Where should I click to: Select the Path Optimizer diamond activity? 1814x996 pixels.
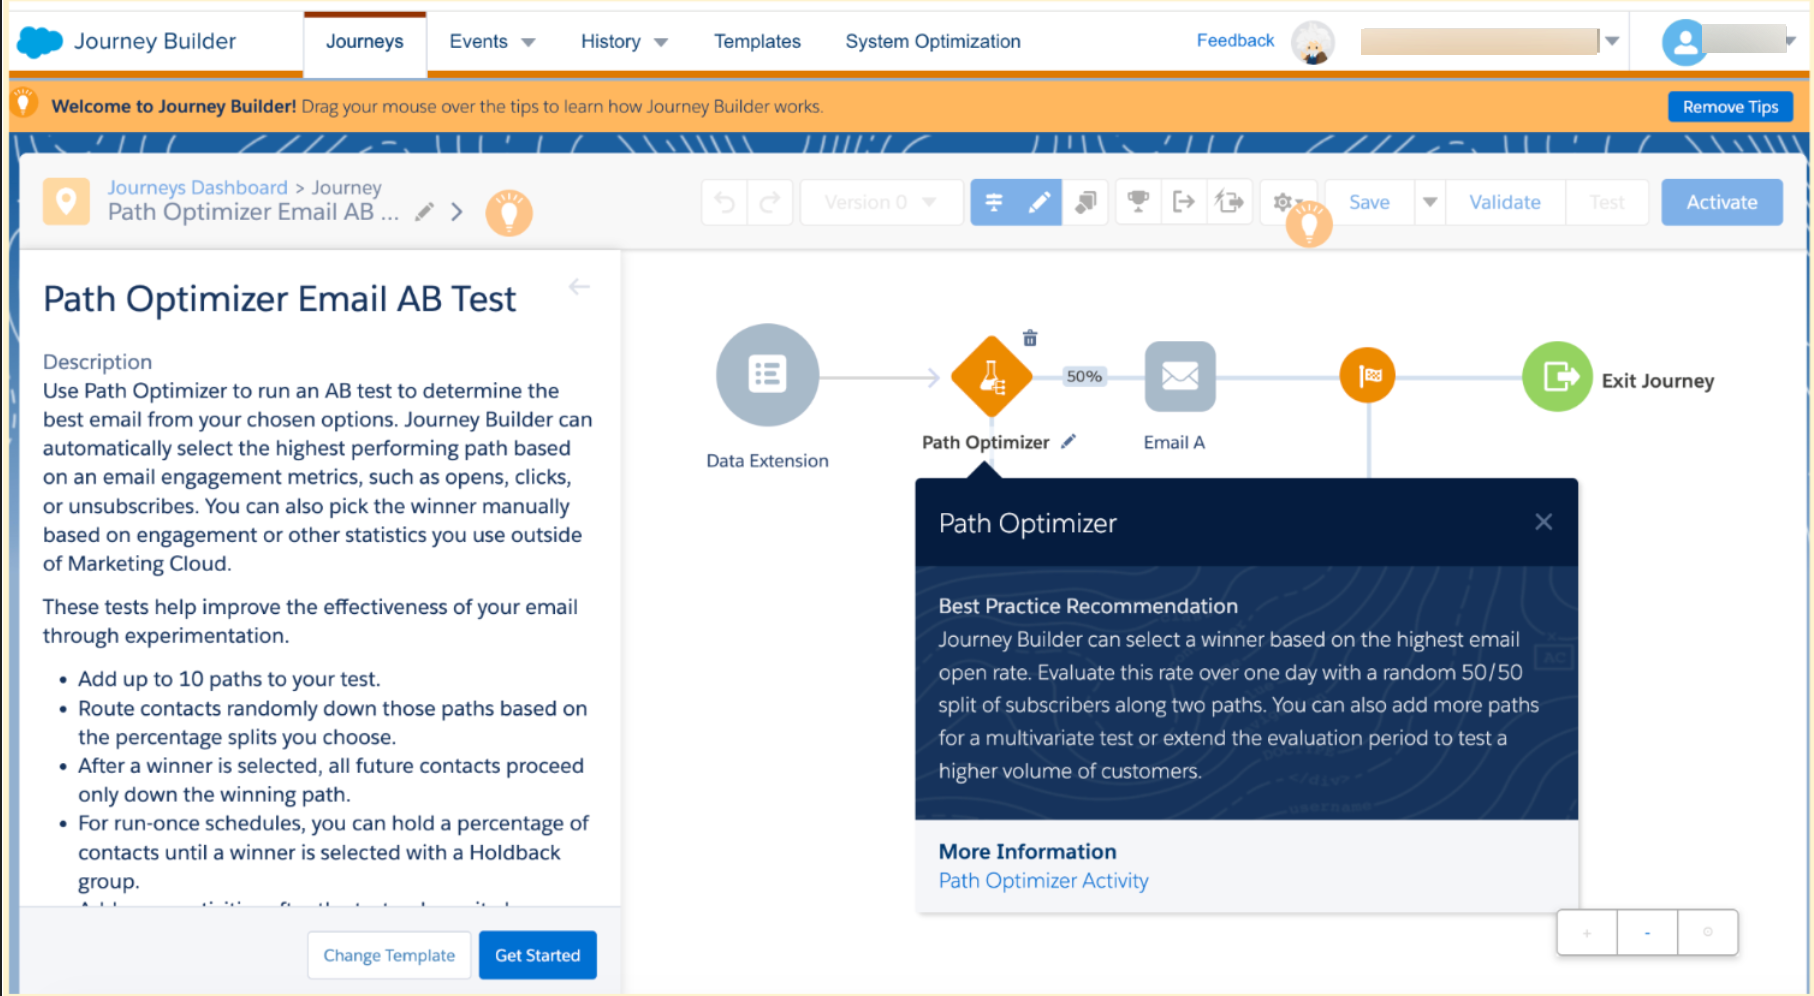point(991,377)
